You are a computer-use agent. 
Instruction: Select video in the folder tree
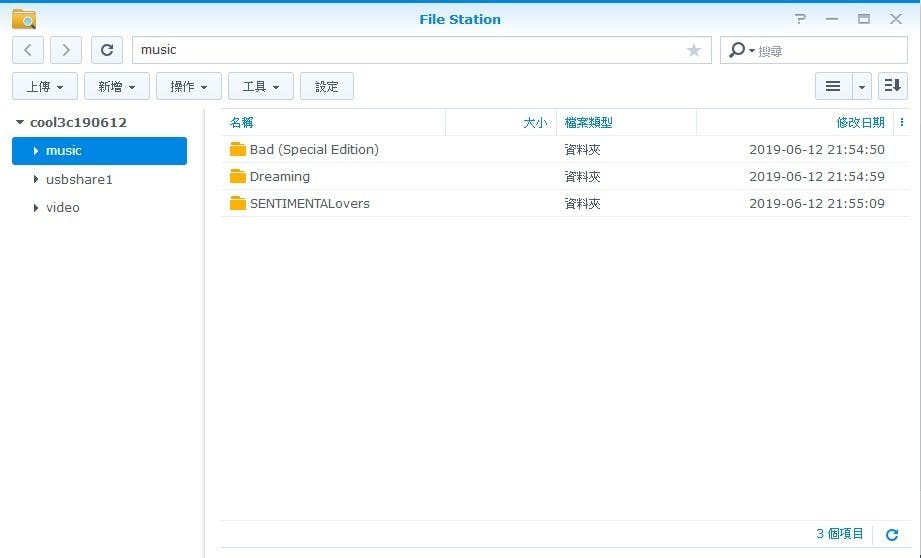[x=63, y=207]
